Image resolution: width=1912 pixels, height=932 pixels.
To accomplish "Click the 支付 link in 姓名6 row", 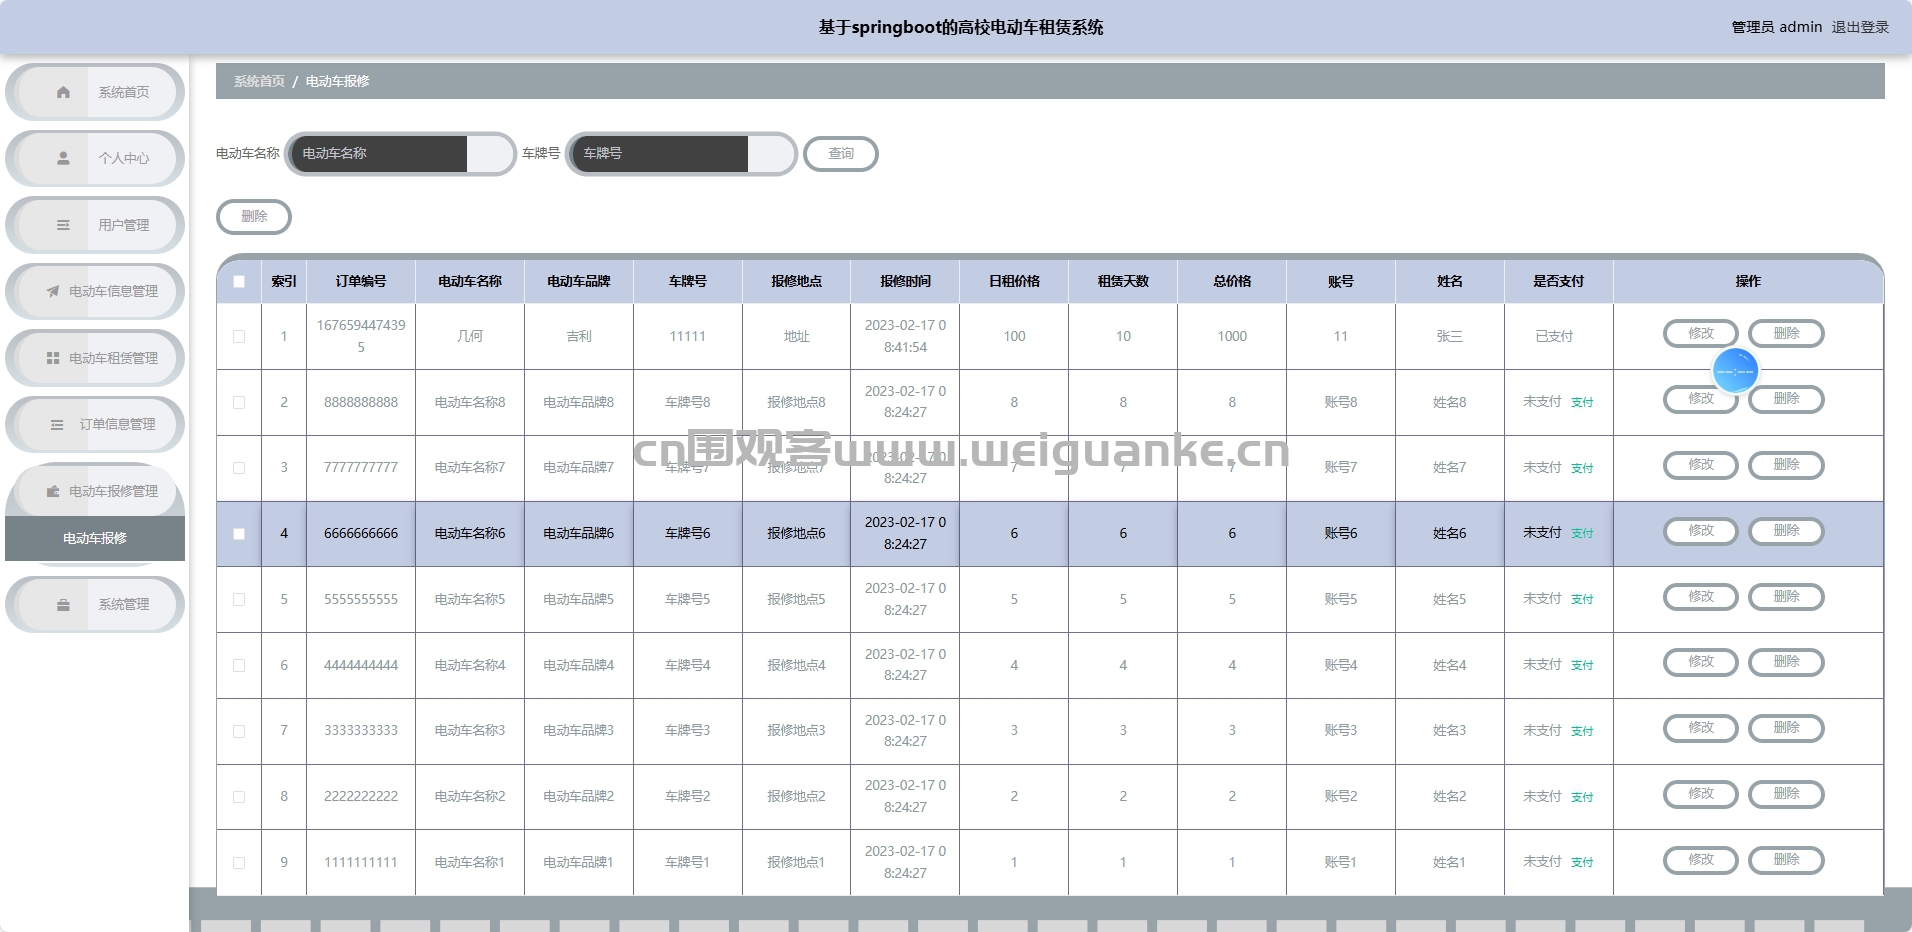I will (1582, 534).
